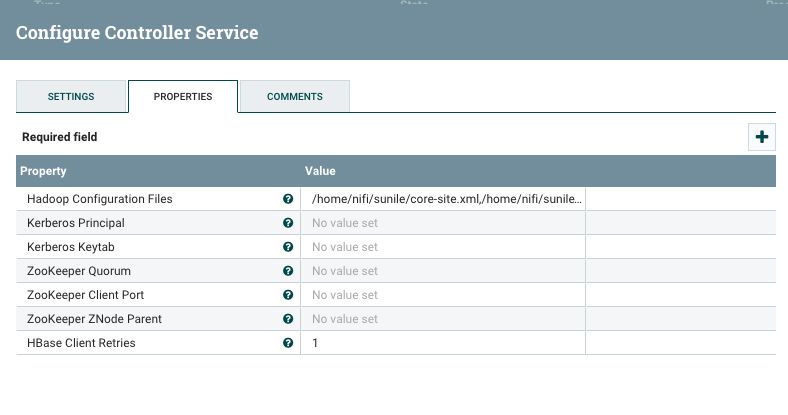Click help icon beside Kerberos Principal
This screenshot has height=415, width=788.
pyautogui.click(x=288, y=223)
